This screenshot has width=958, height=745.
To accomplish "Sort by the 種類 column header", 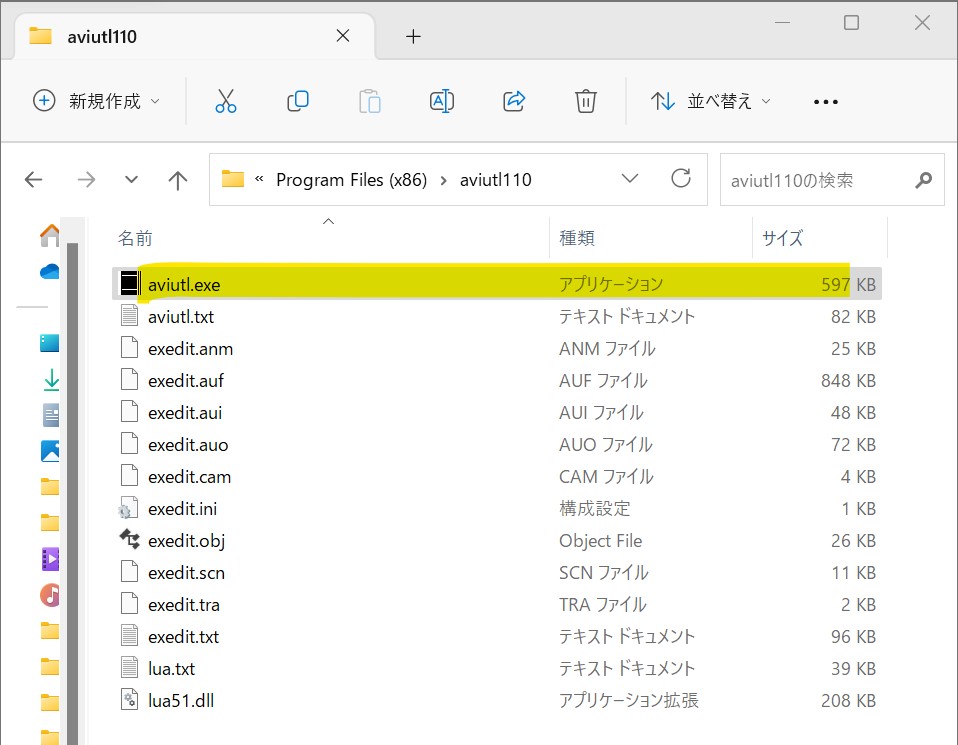I will (x=577, y=238).
